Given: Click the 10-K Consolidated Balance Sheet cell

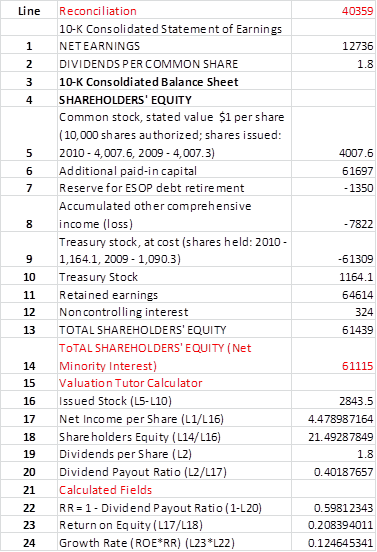Looking at the screenshot, I should (x=174, y=82).
